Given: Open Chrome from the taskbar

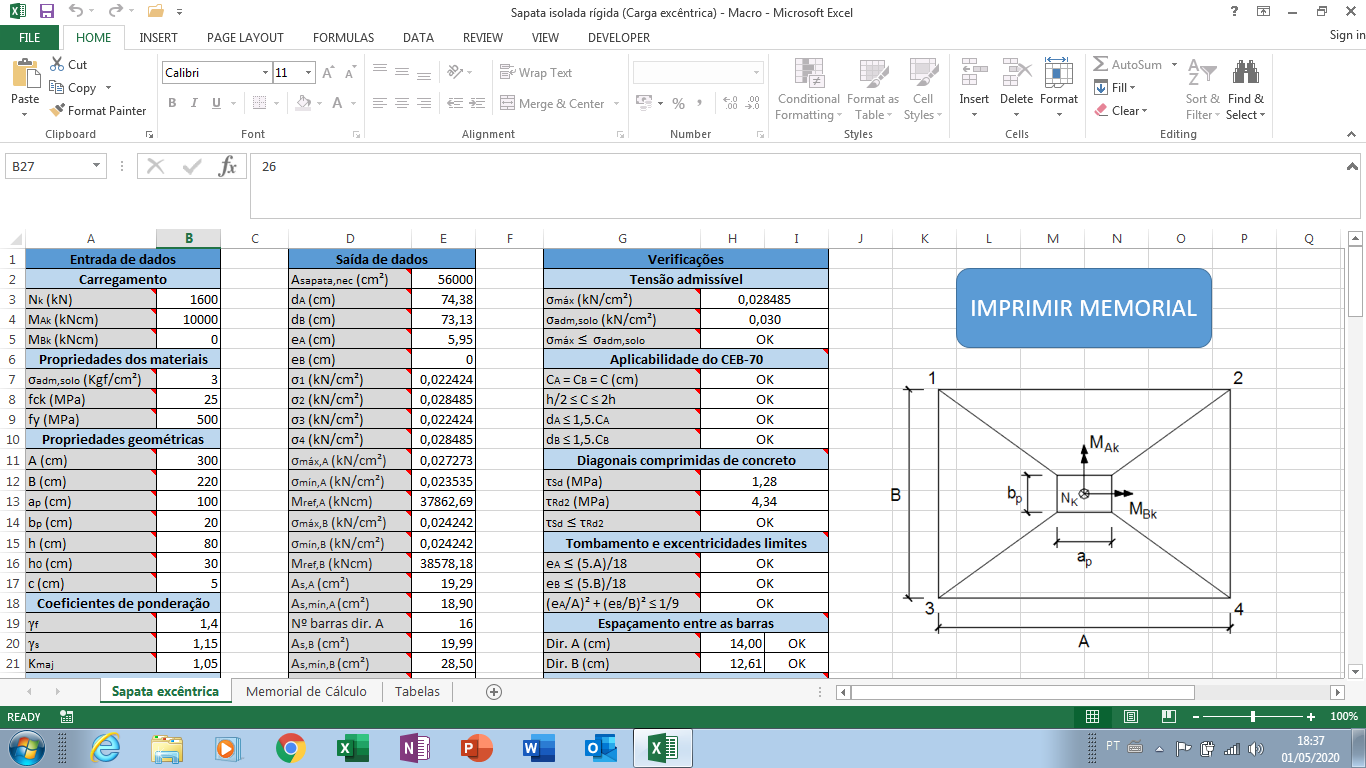Looking at the screenshot, I should pos(291,748).
